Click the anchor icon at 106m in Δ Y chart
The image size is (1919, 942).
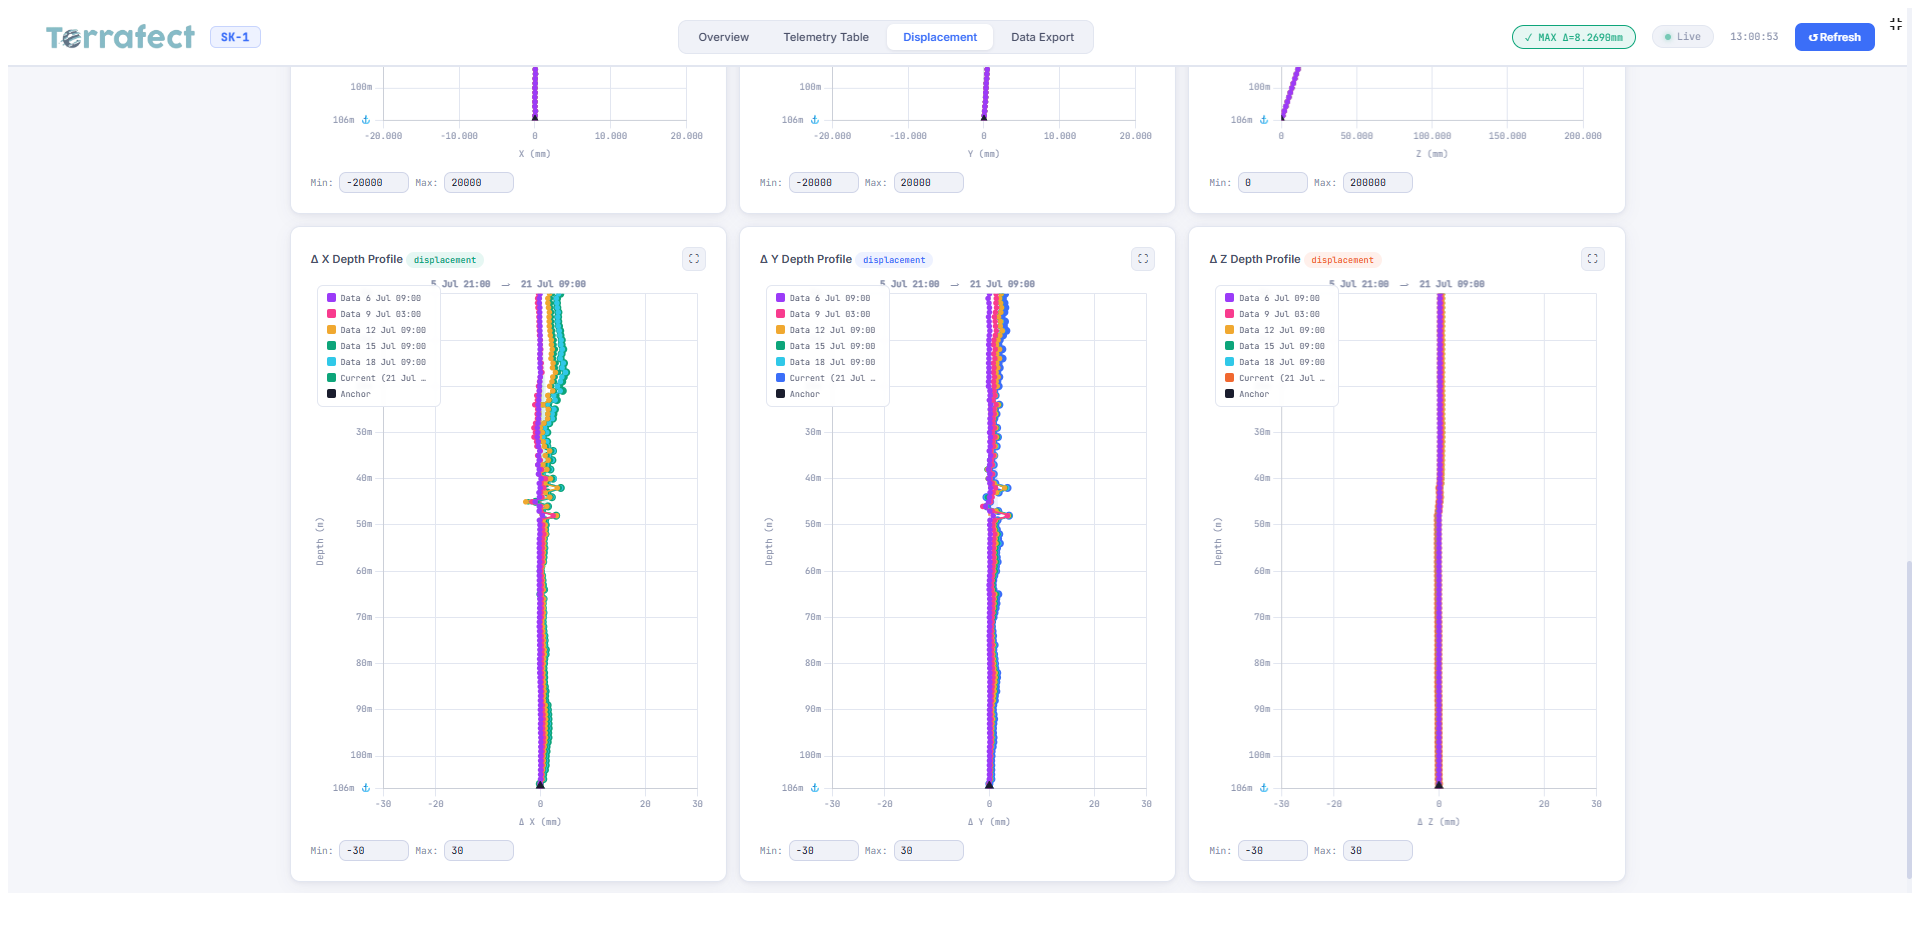(815, 788)
